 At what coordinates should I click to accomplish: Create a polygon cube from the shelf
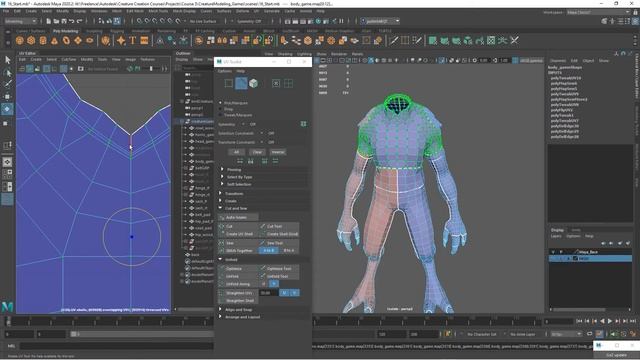pos(31,40)
